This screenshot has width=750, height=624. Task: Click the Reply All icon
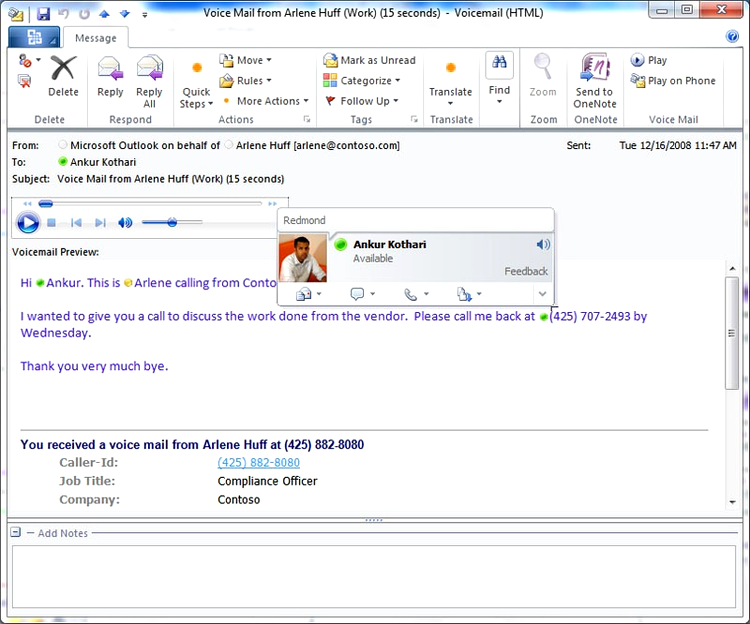[x=149, y=67]
